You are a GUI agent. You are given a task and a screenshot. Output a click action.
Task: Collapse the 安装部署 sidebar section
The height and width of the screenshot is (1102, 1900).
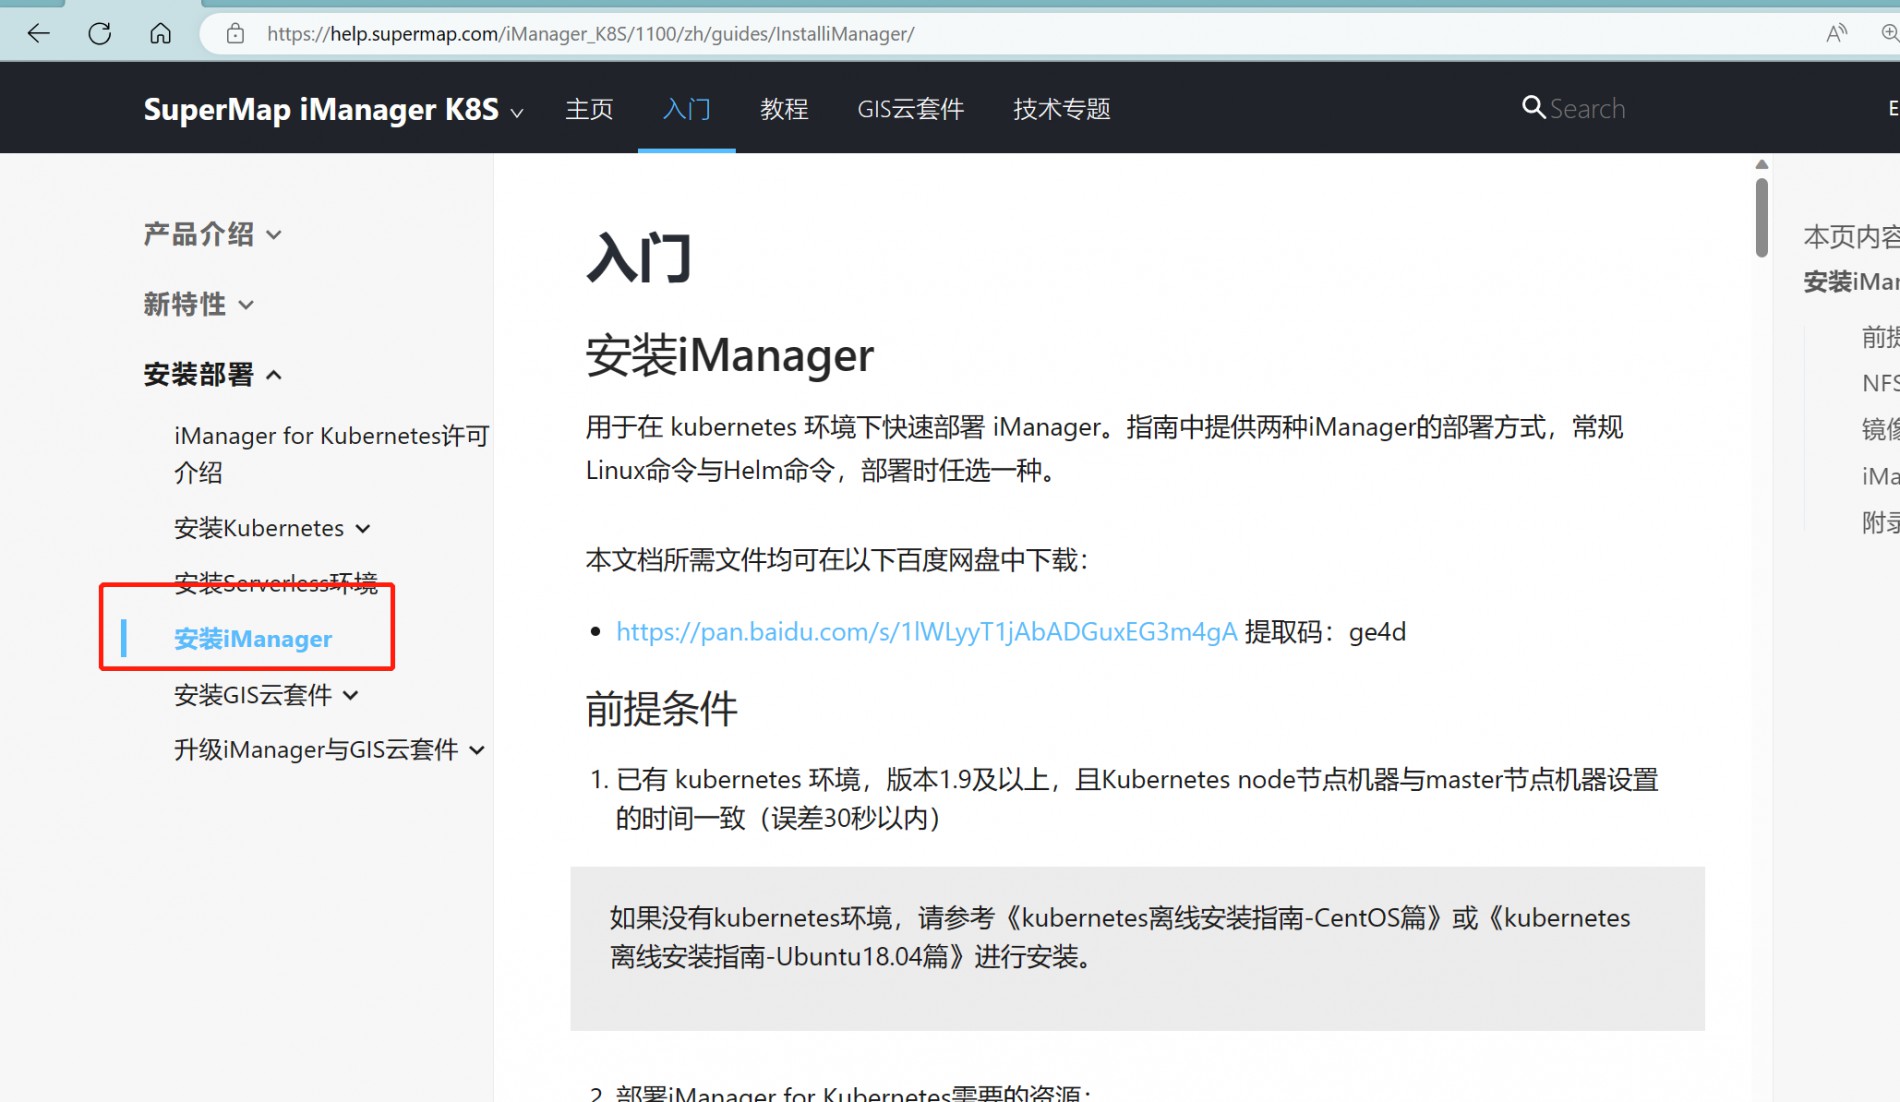[x=212, y=375]
